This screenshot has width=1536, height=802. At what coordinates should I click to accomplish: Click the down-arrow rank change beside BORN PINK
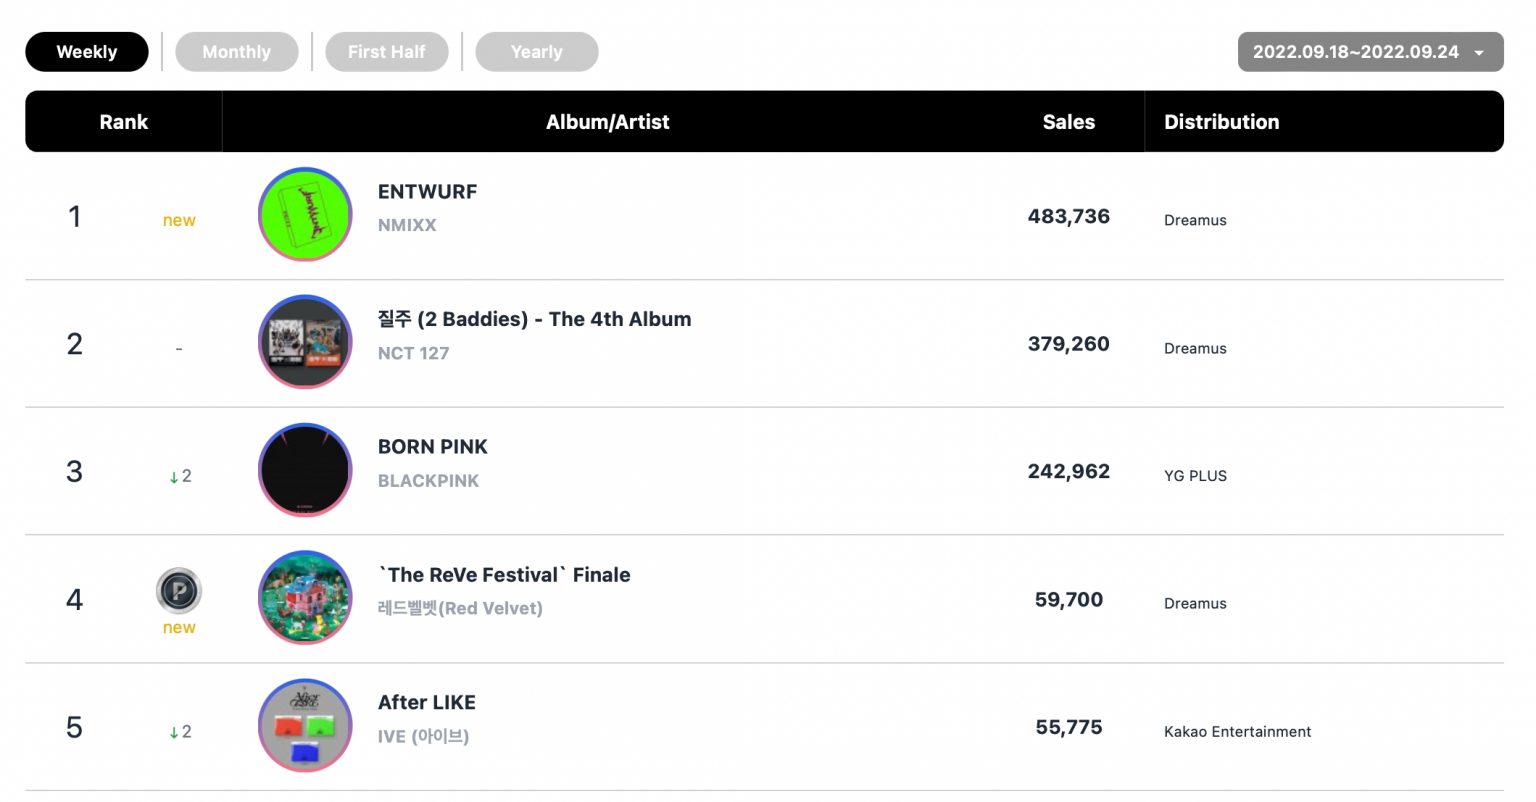(x=180, y=476)
